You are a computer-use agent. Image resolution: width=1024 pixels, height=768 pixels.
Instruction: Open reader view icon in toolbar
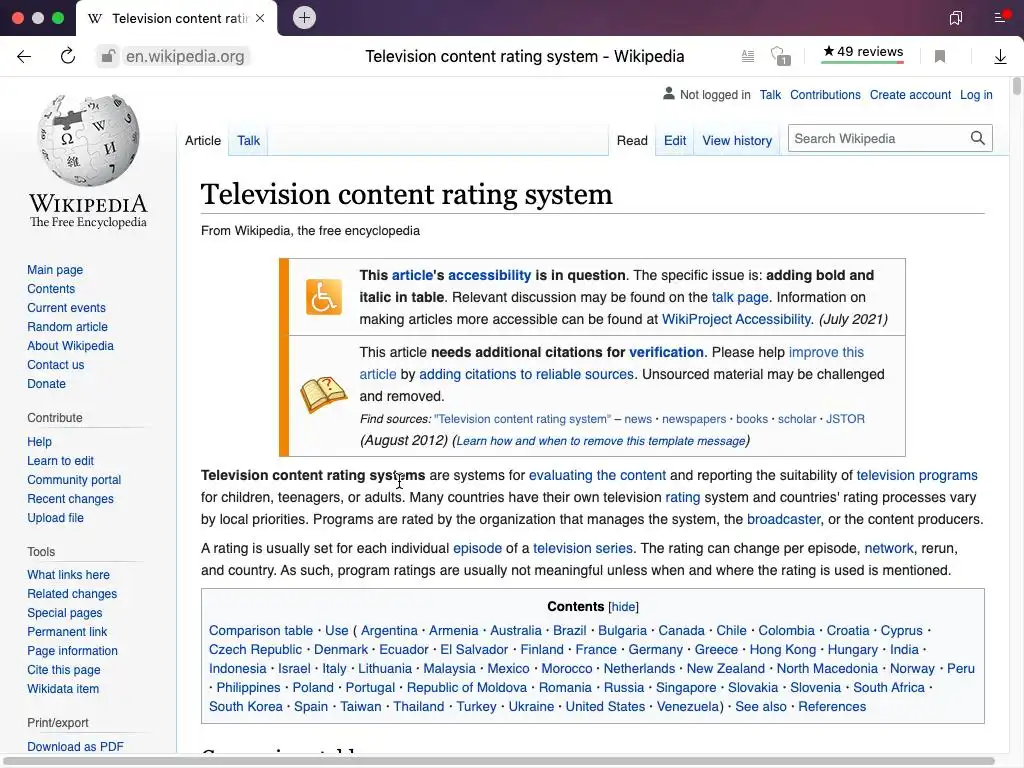[748, 57]
